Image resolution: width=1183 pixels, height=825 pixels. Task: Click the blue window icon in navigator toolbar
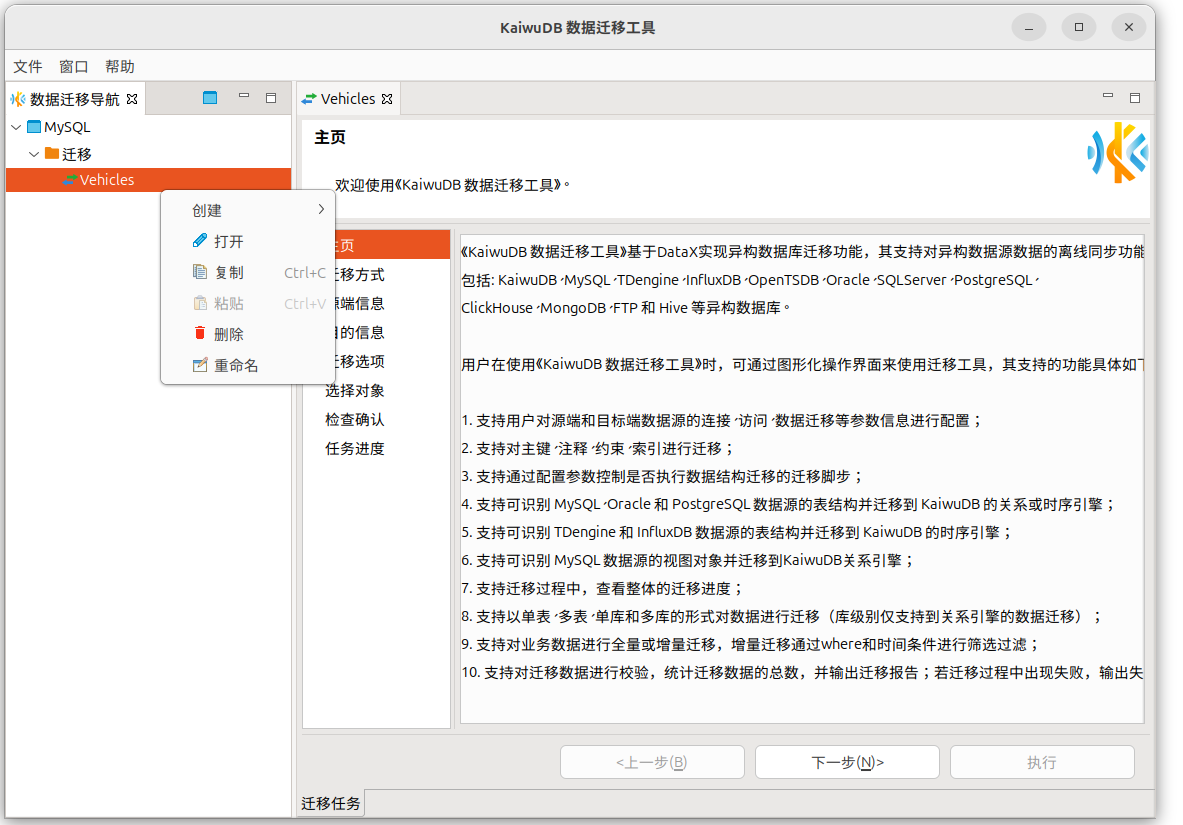pyautogui.click(x=210, y=98)
